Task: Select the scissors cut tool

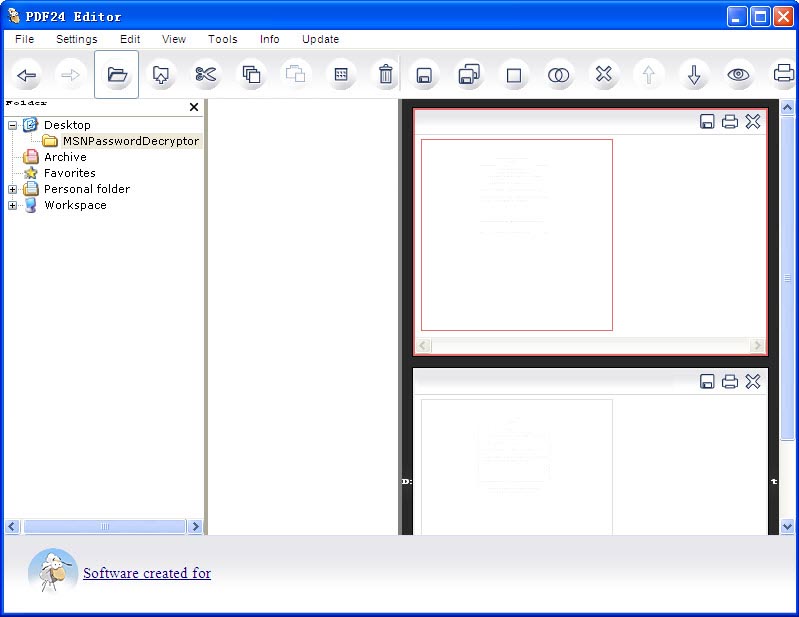Action: [205, 75]
